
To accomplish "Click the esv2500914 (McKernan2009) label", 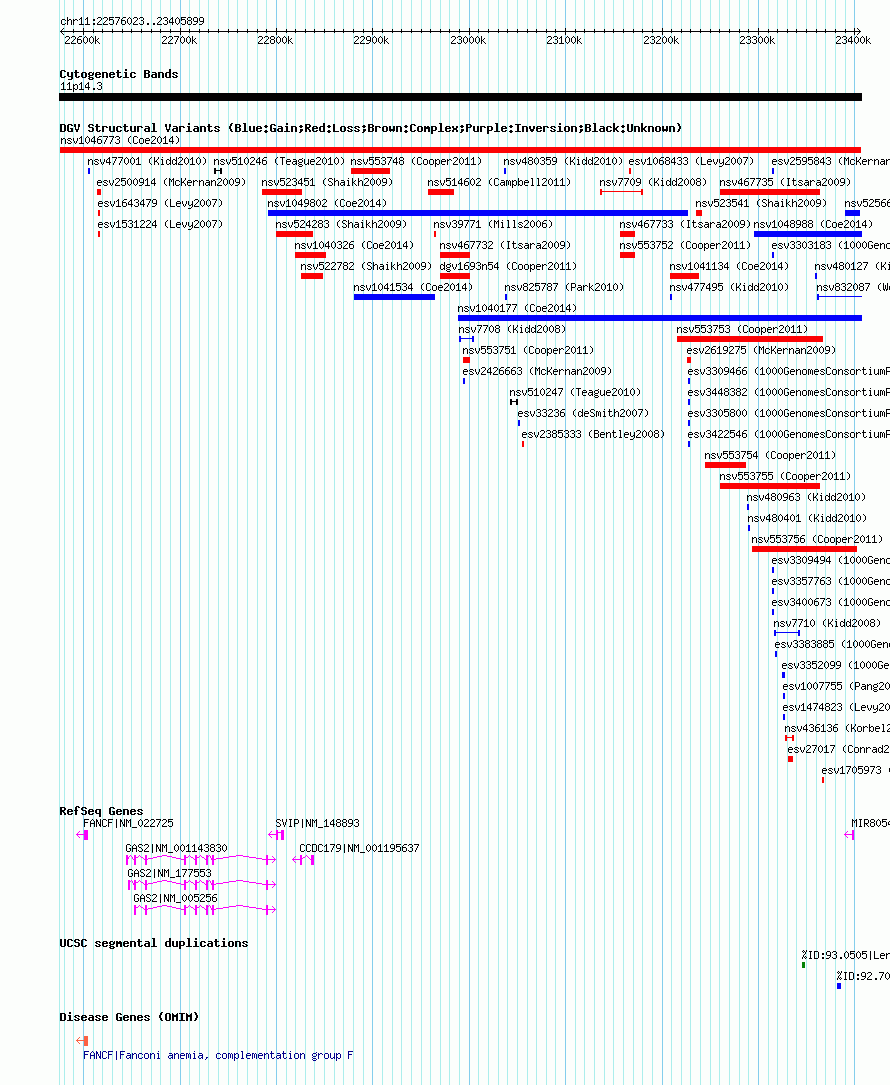I will 171,182.
